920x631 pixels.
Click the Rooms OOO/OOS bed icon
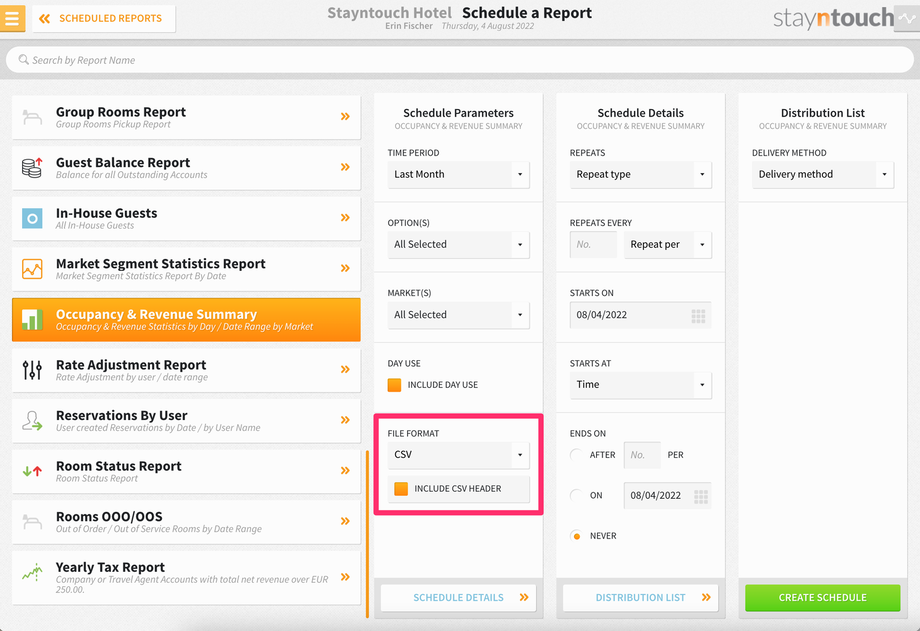(x=32, y=522)
